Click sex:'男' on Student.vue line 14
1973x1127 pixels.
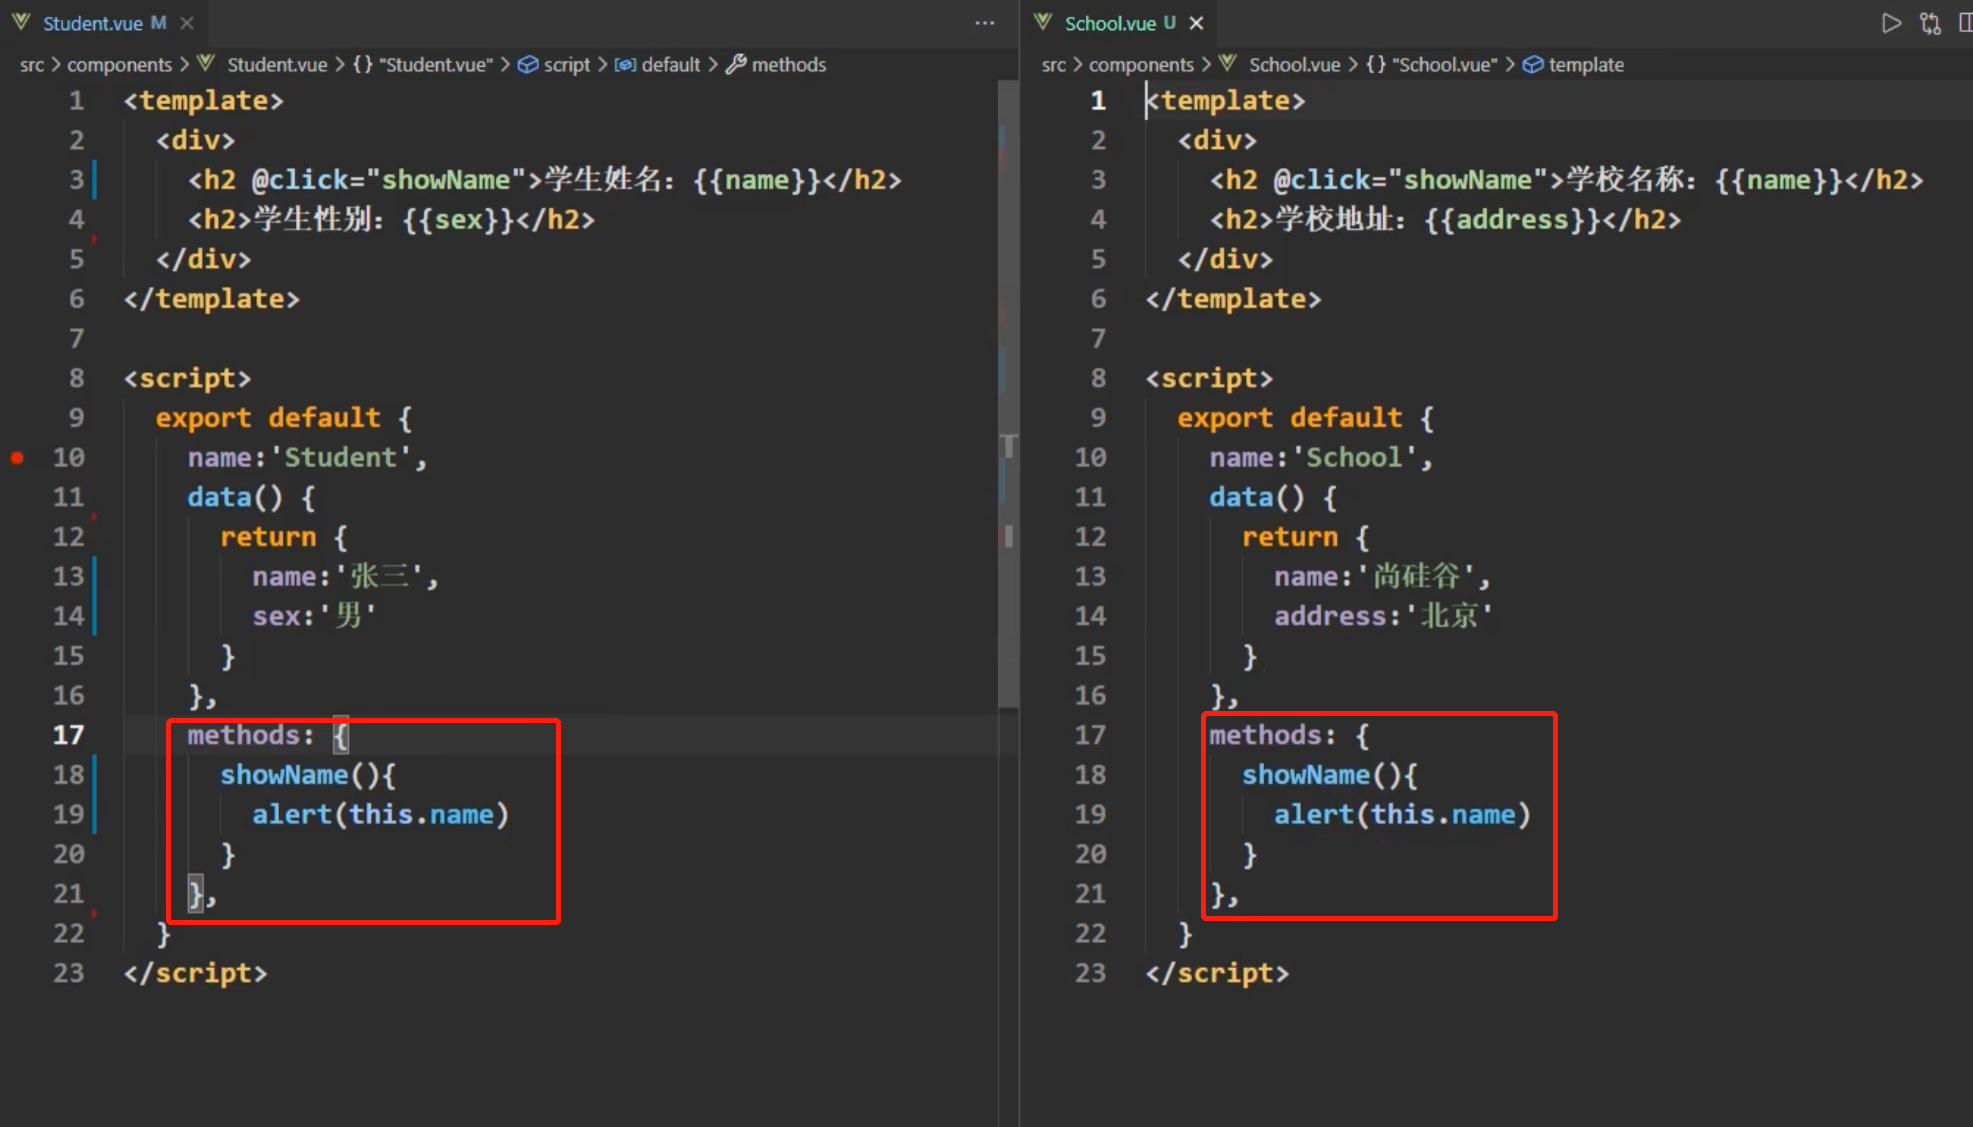314,616
